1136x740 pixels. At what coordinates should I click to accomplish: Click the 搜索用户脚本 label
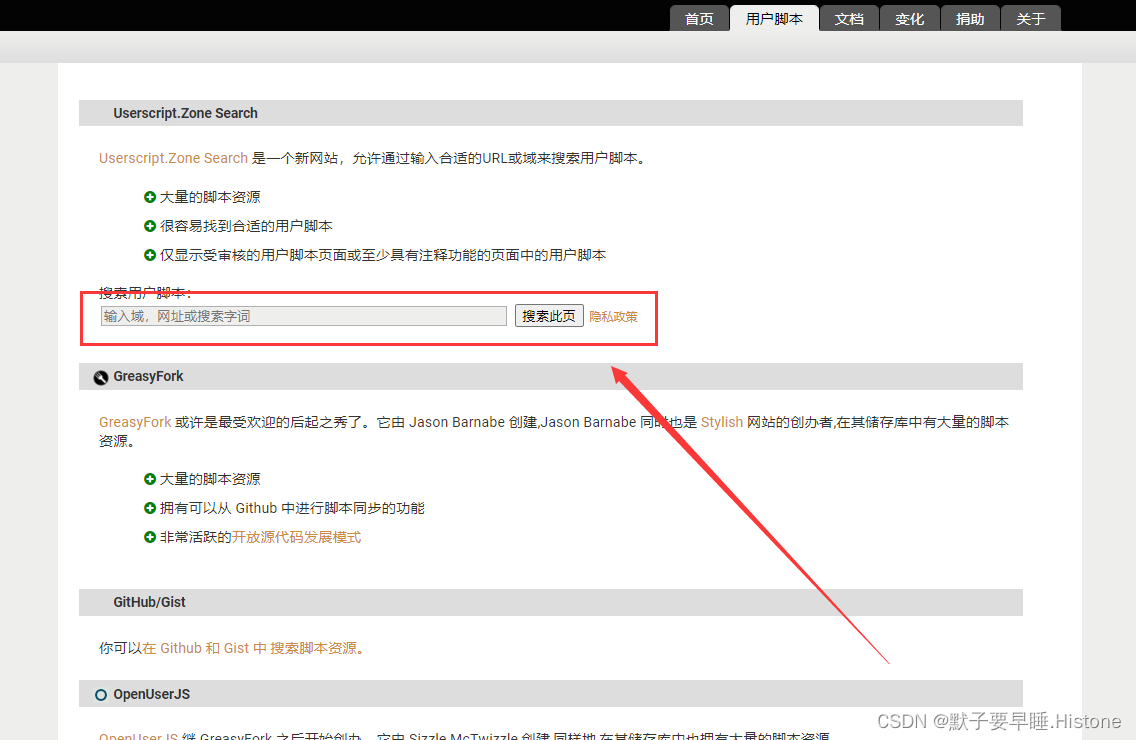(145, 293)
